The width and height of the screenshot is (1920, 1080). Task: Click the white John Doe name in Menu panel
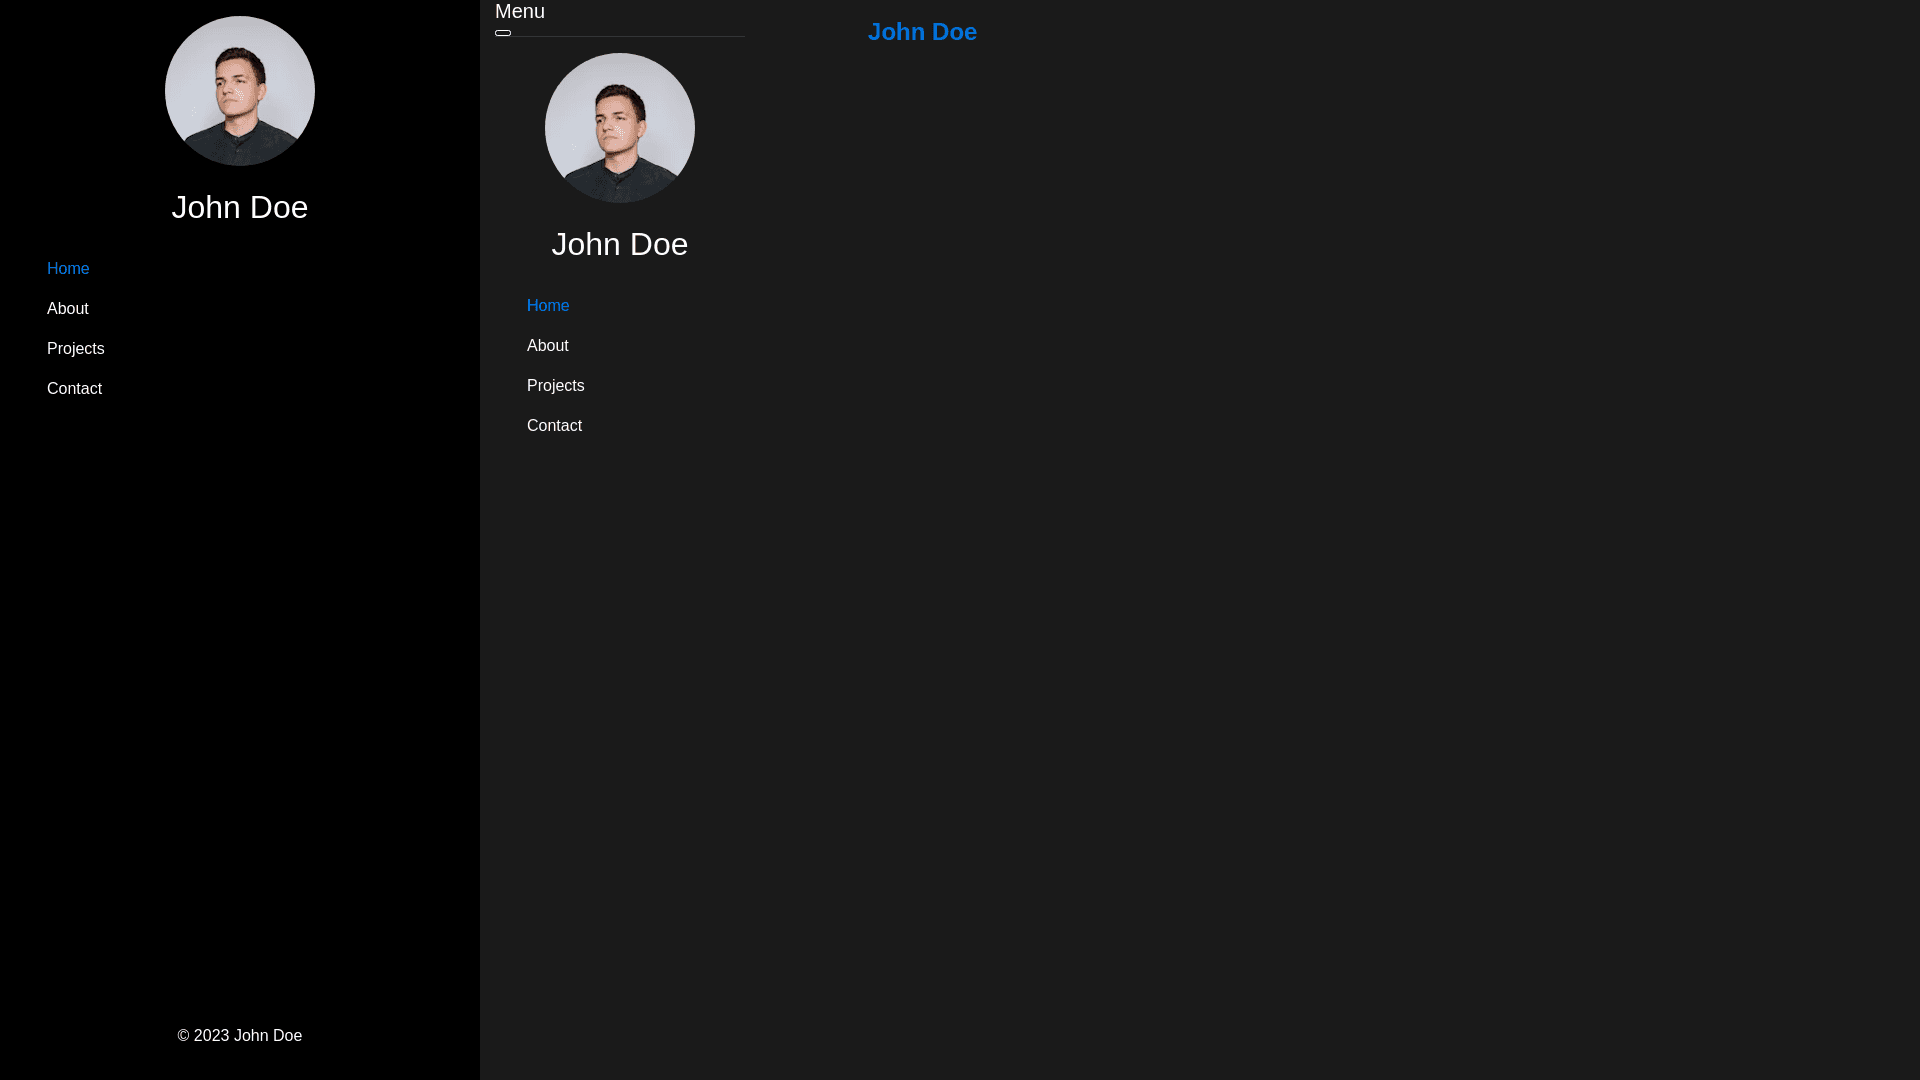tap(620, 244)
